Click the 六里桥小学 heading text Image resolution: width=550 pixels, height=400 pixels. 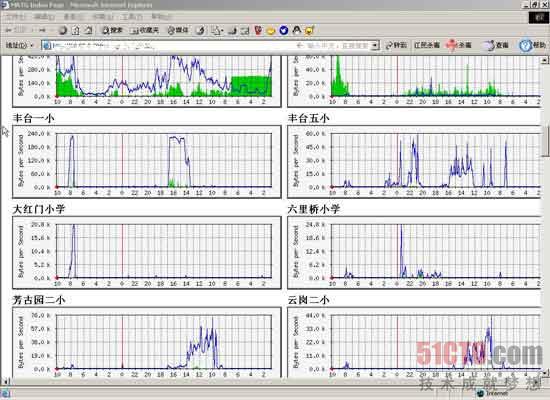pos(314,209)
